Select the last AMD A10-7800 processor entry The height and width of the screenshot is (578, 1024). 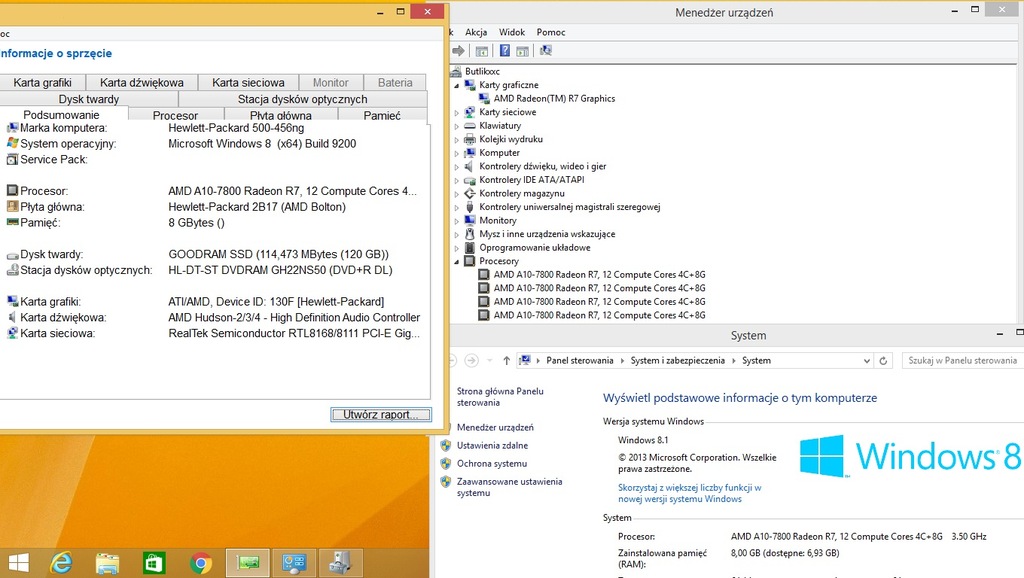point(600,315)
